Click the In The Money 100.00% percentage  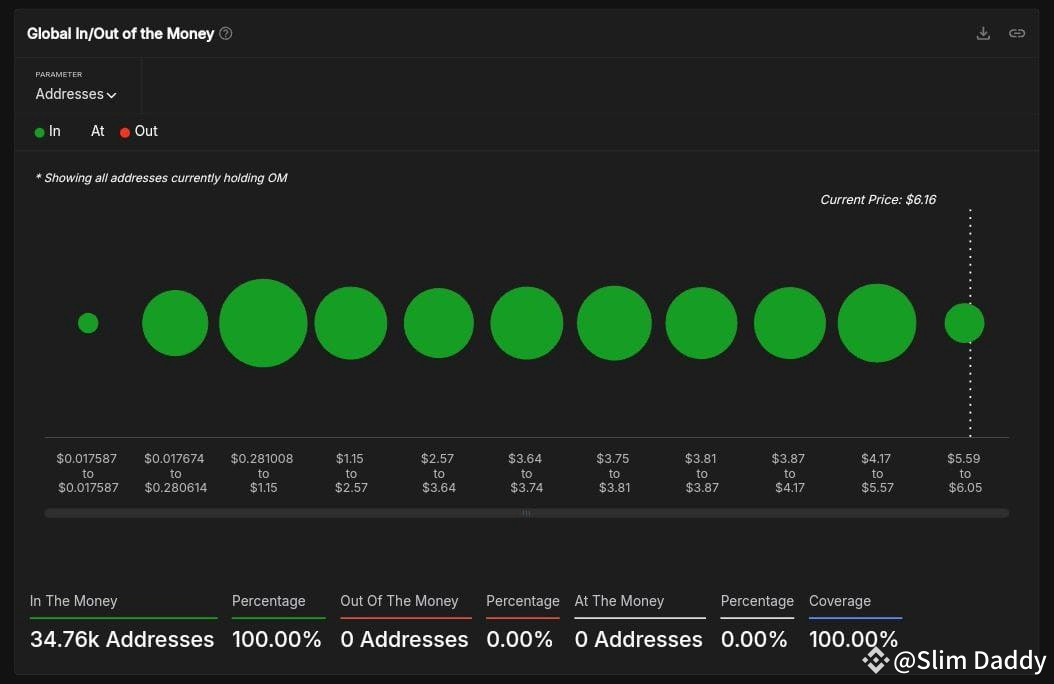pyautogui.click(x=276, y=639)
